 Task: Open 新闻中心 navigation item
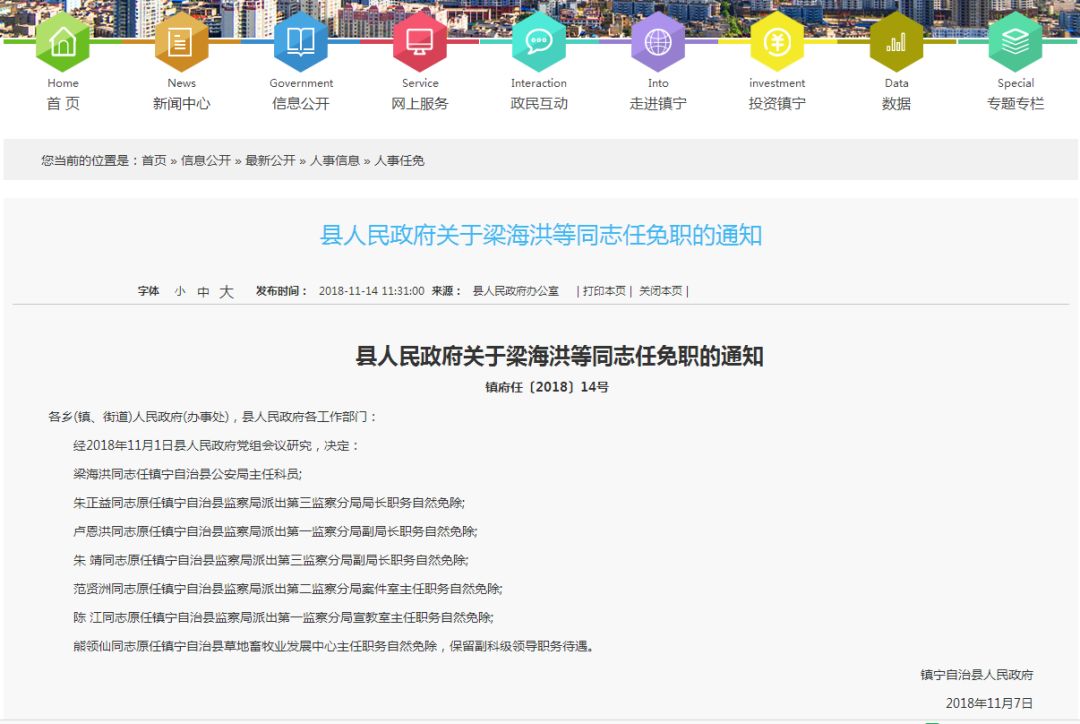click(181, 104)
